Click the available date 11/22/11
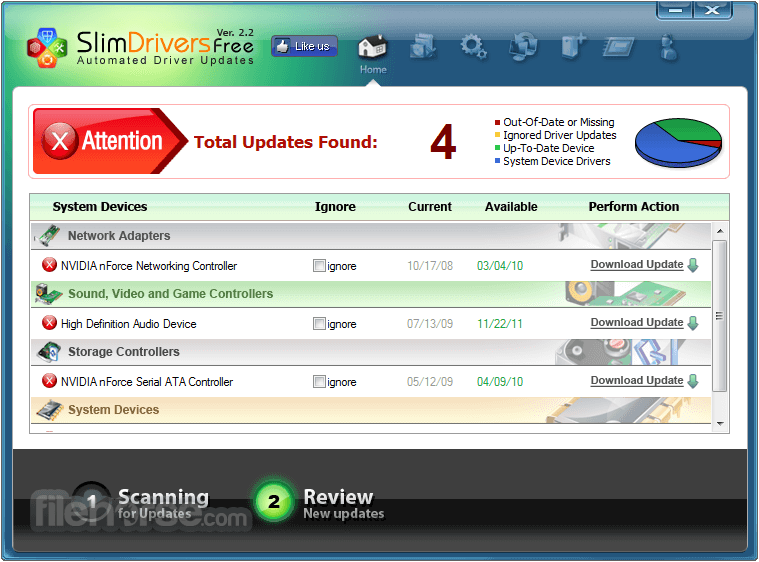This screenshot has width=759, height=562. point(500,324)
